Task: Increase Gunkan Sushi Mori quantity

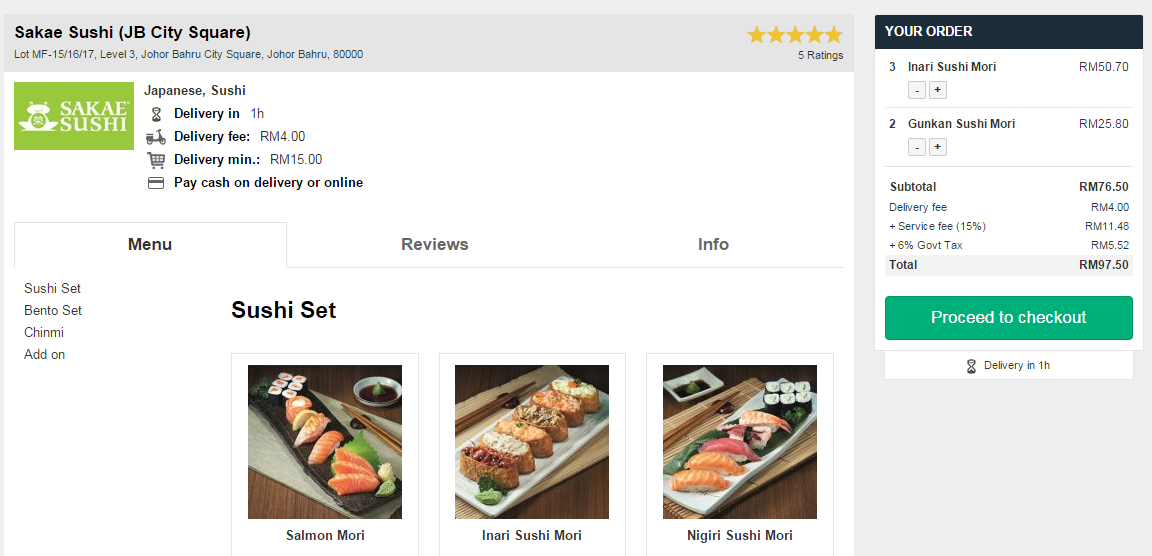Action: tap(937, 148)
